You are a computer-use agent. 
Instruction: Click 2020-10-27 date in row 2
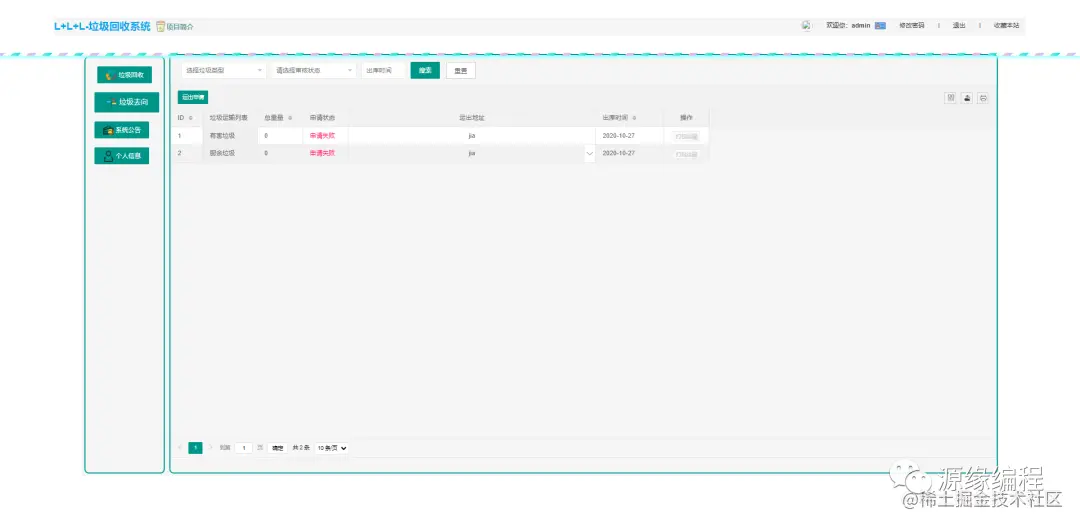pyautogui.click(x=619, y=153)
